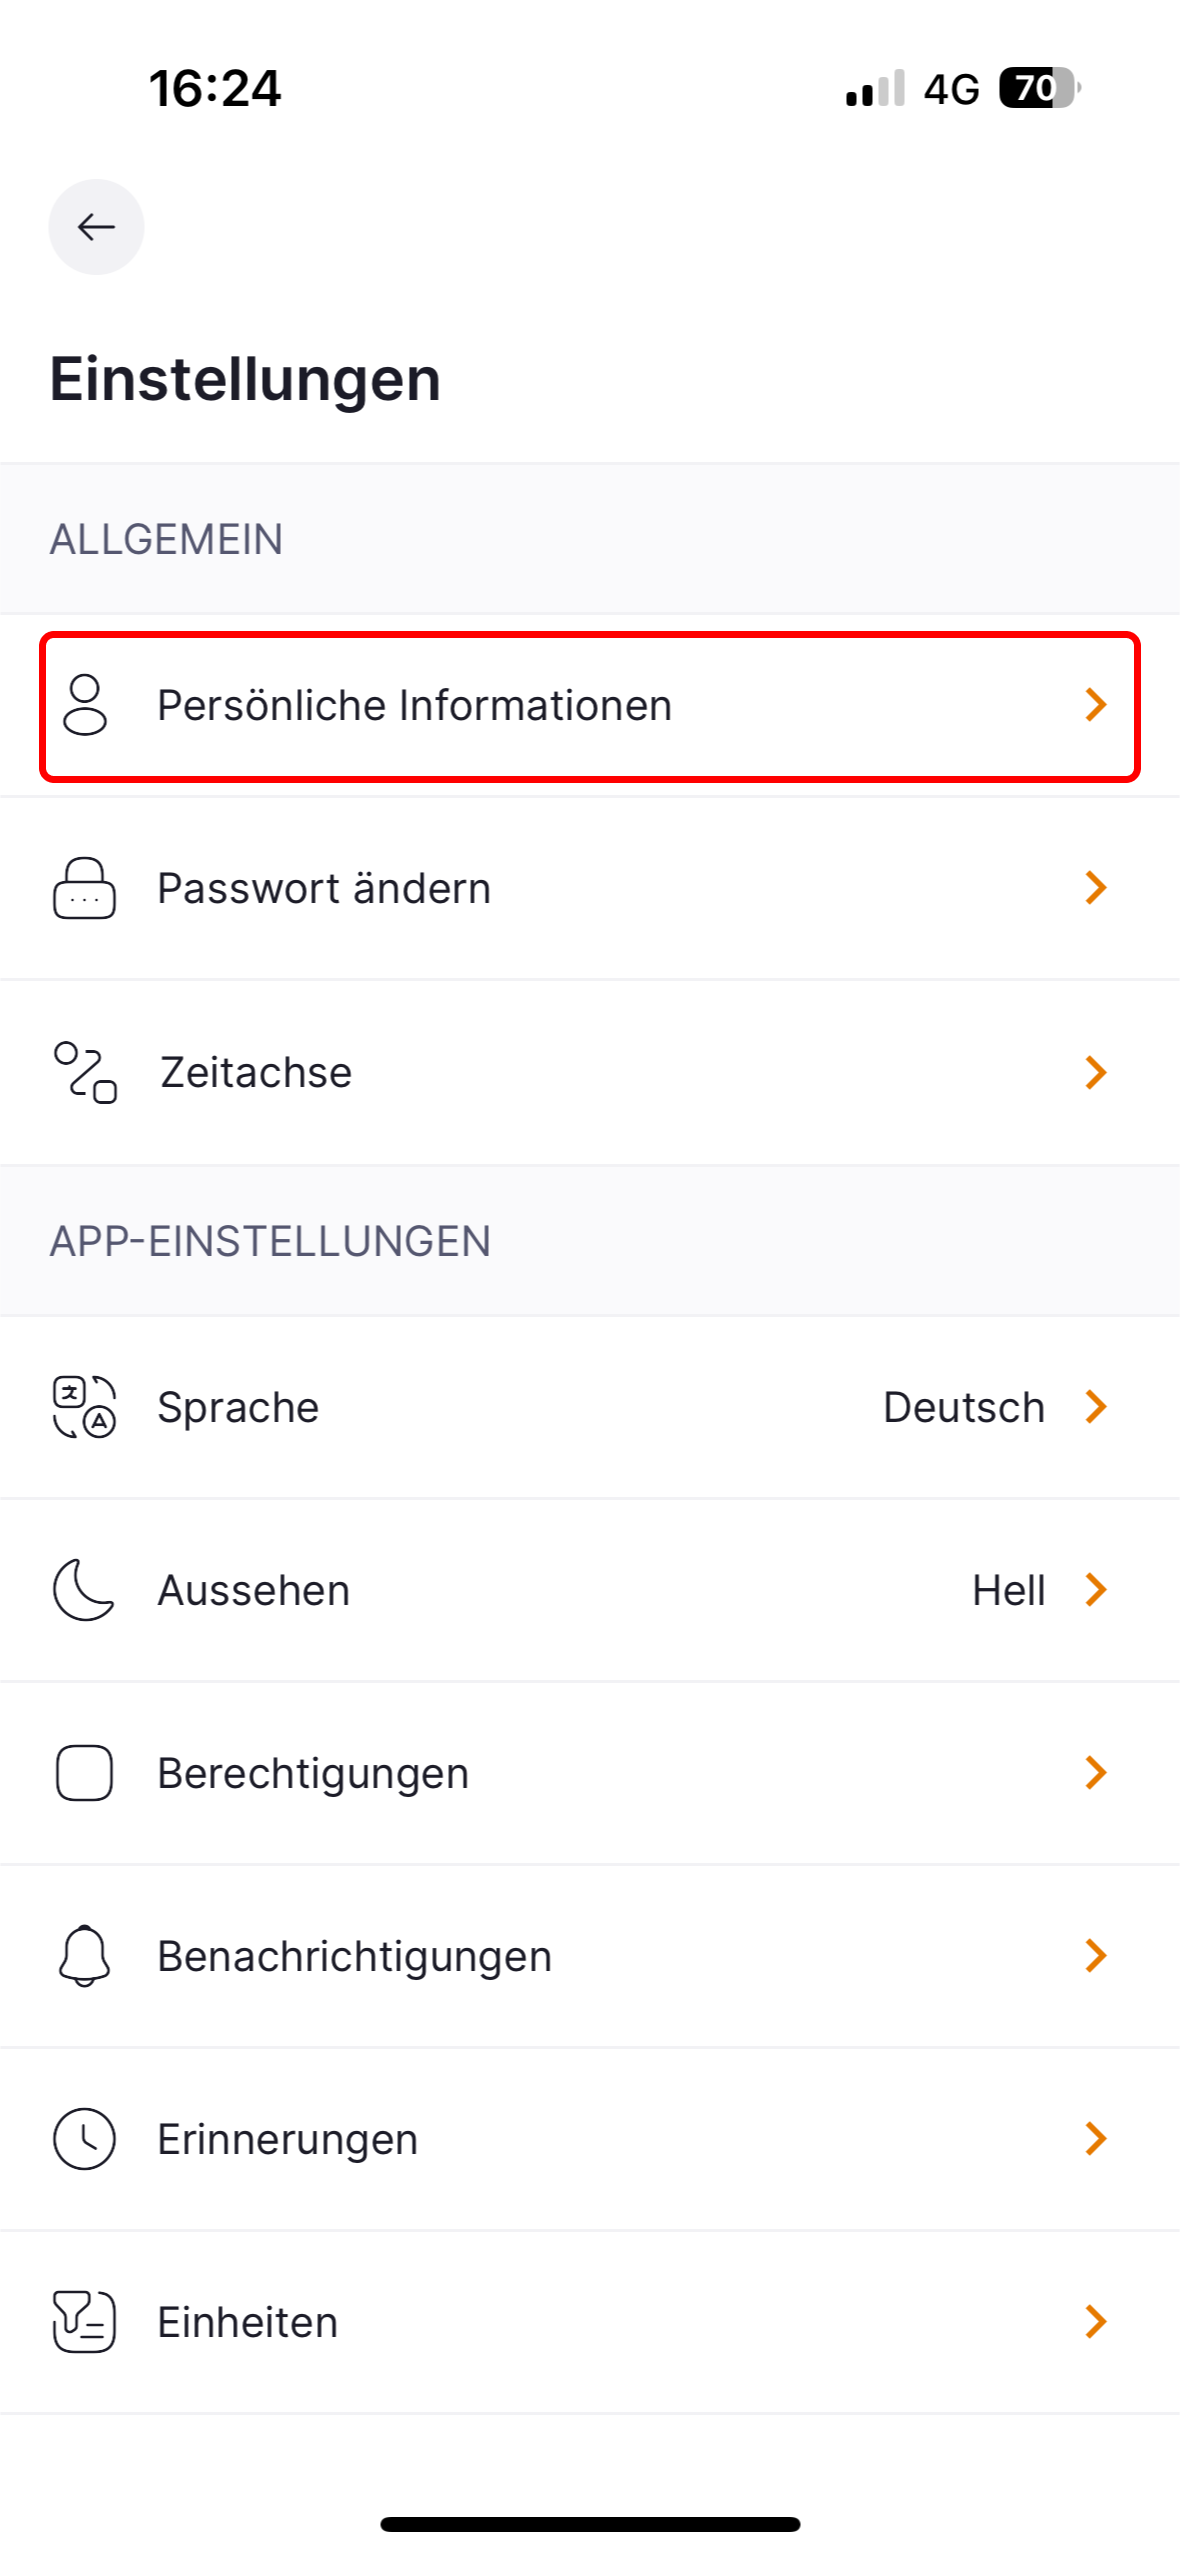Click the rounded square Berechtigungen icon
The height and width of the screenshot is (2556, 1180).
tap(85, 1773)
